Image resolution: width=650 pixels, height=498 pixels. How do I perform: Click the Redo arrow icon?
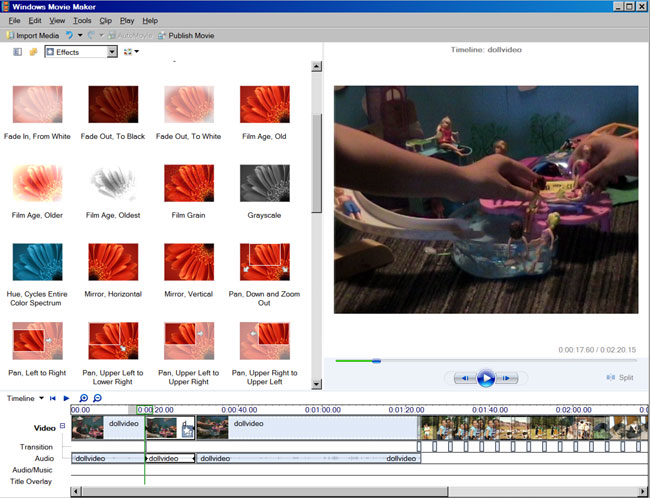(91, 35)
